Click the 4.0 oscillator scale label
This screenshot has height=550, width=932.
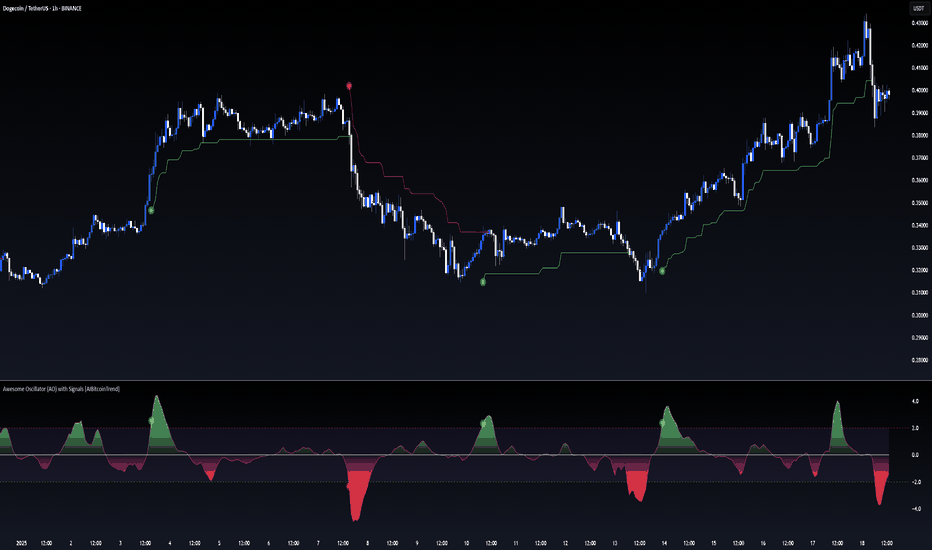coord(915,401)
